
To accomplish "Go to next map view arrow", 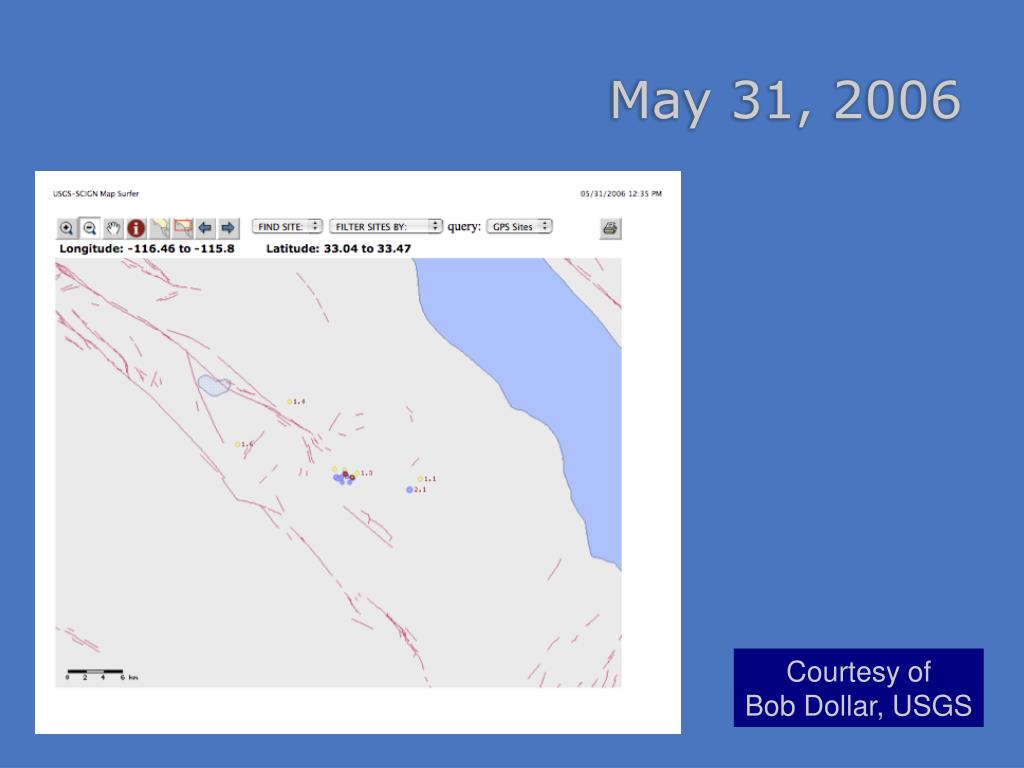I will [228, 228].
